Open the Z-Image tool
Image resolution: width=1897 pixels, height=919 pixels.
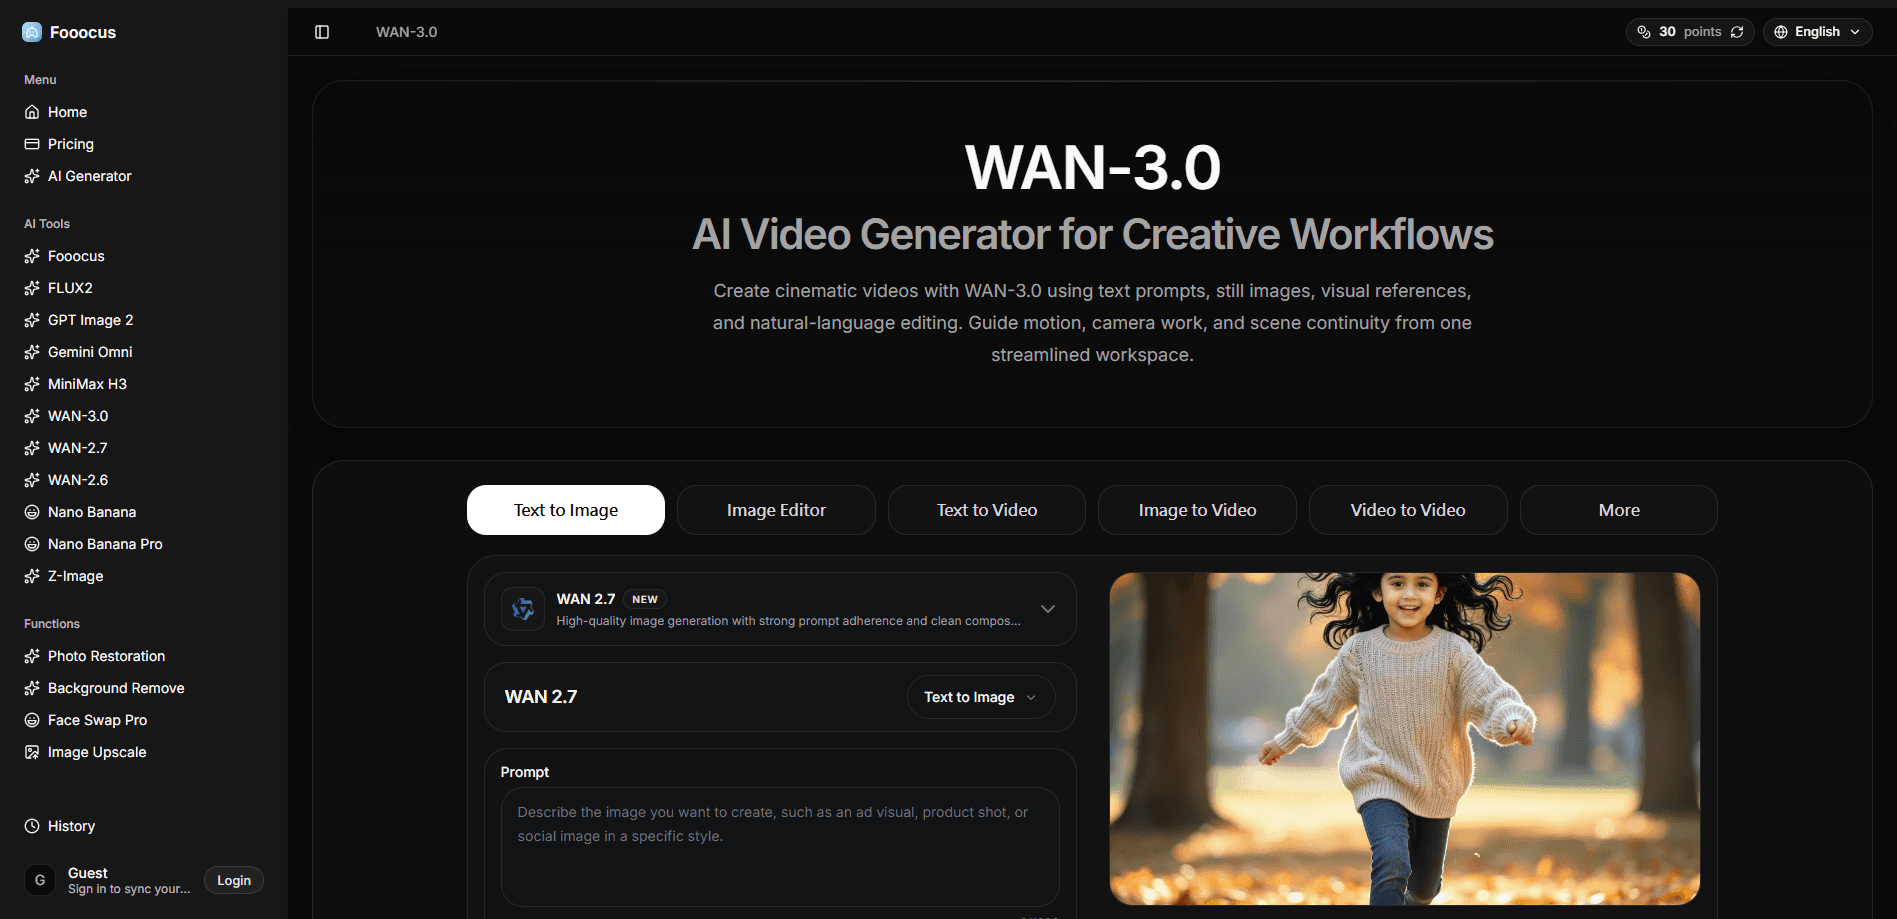click(x=144, y=576)
